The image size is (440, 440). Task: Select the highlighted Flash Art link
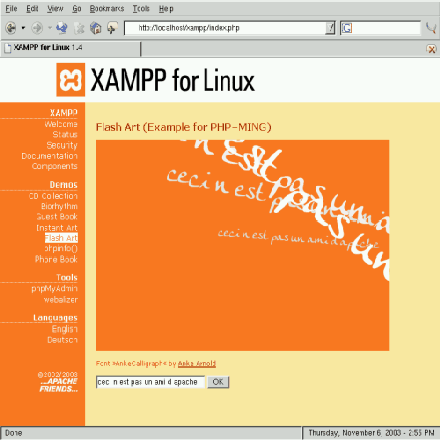point(61,238)
